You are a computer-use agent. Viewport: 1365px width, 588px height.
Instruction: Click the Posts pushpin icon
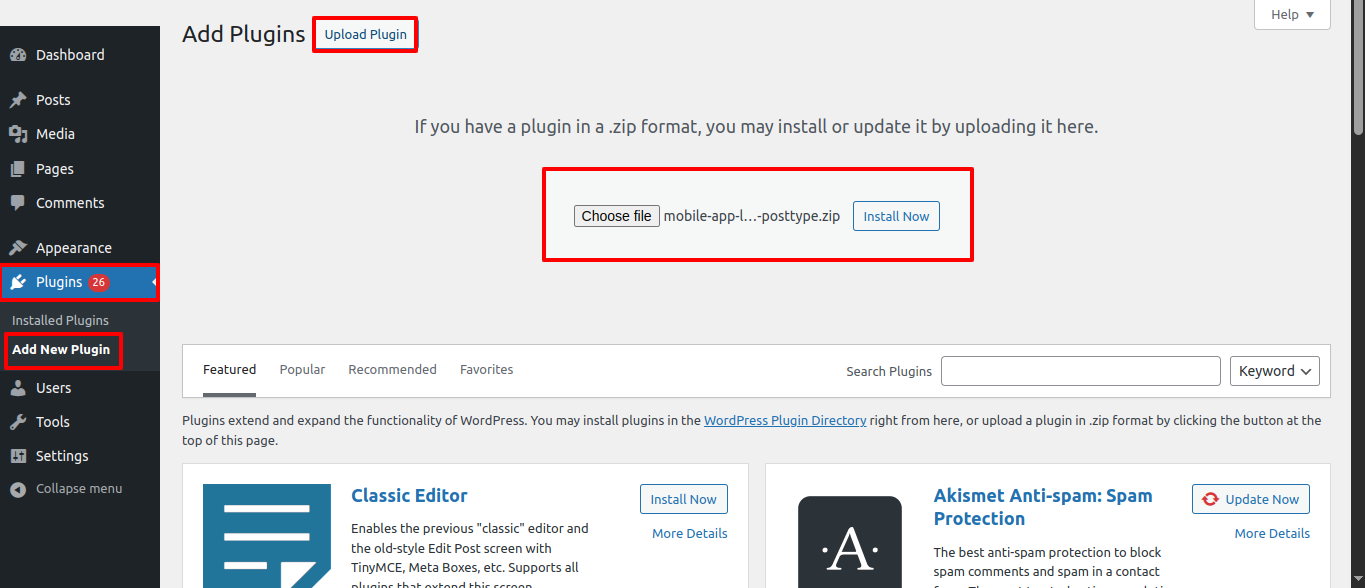pyautogui.click(x=18, y=100)
